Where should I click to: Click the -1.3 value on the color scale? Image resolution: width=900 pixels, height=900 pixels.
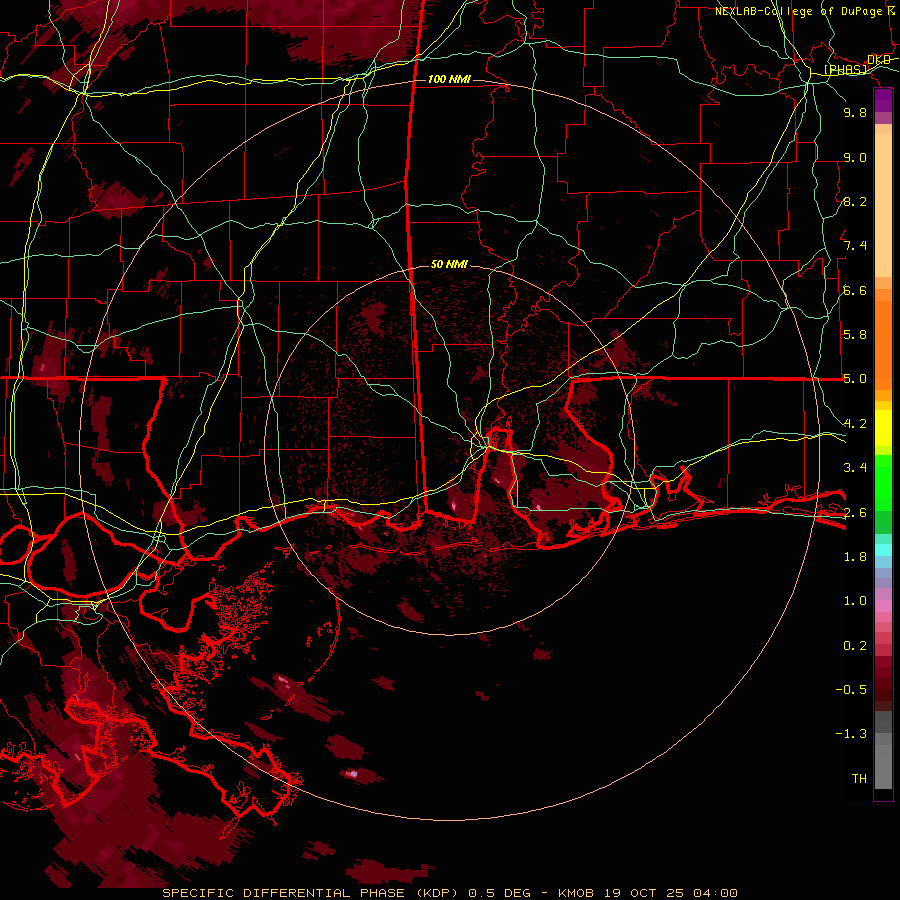(x=851, y=734)
